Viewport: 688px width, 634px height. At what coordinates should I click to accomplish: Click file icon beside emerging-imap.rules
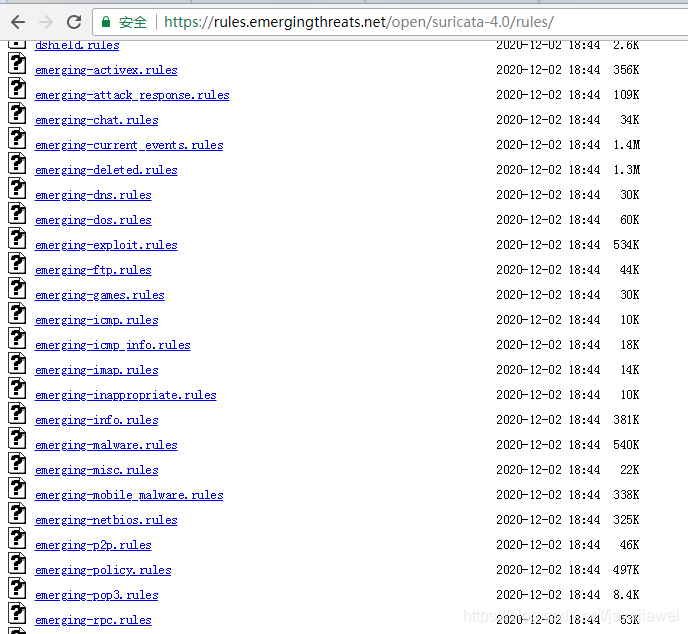pyautogui.click(x=17, y=363)
